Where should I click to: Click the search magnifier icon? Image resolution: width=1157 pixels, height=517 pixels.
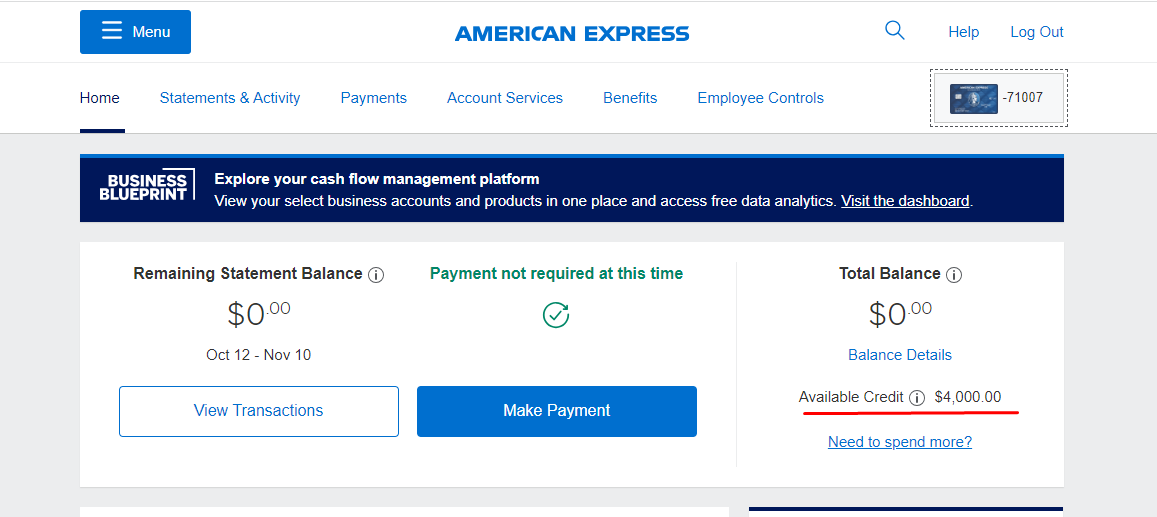pos(894,31)
